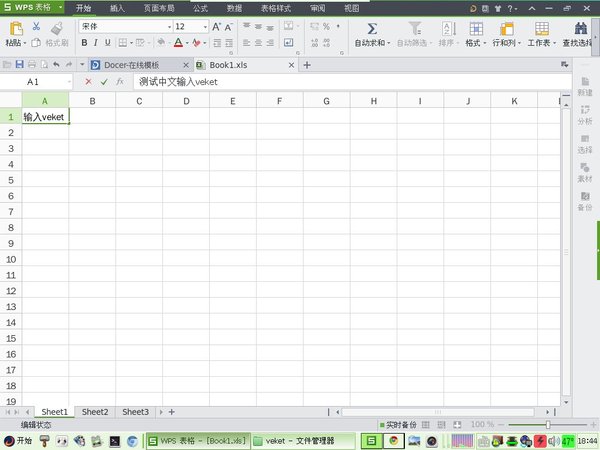This screenshot has width=600, height=450.
Task: Expand the AutoSum (自动求和) dropdown
Action: 389,43
